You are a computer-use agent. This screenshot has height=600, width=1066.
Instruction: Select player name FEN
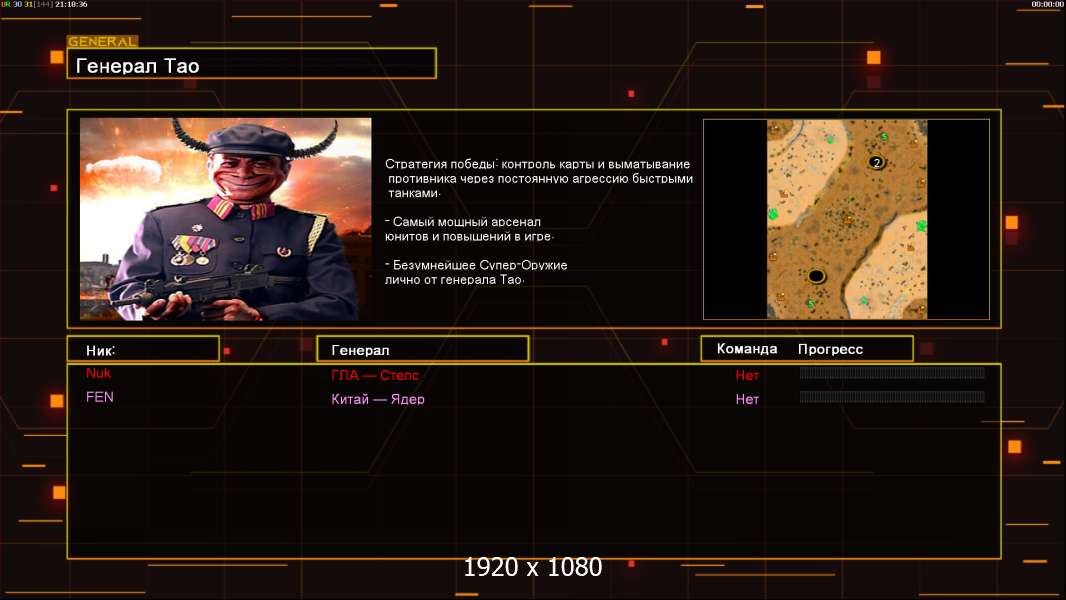(x=100, y=397)
